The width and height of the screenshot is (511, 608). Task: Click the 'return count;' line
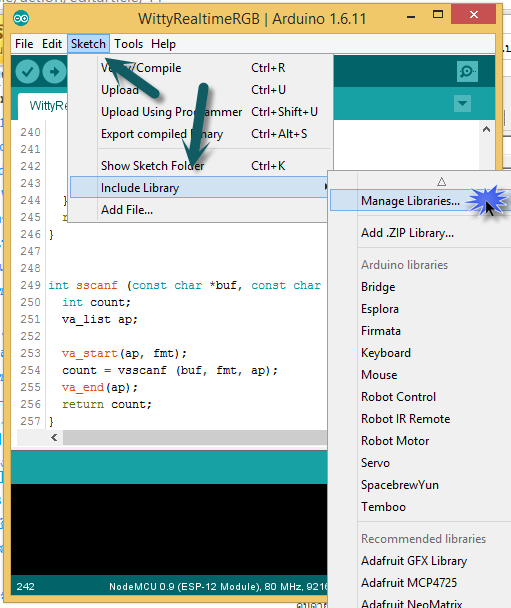tap(107, 404)
